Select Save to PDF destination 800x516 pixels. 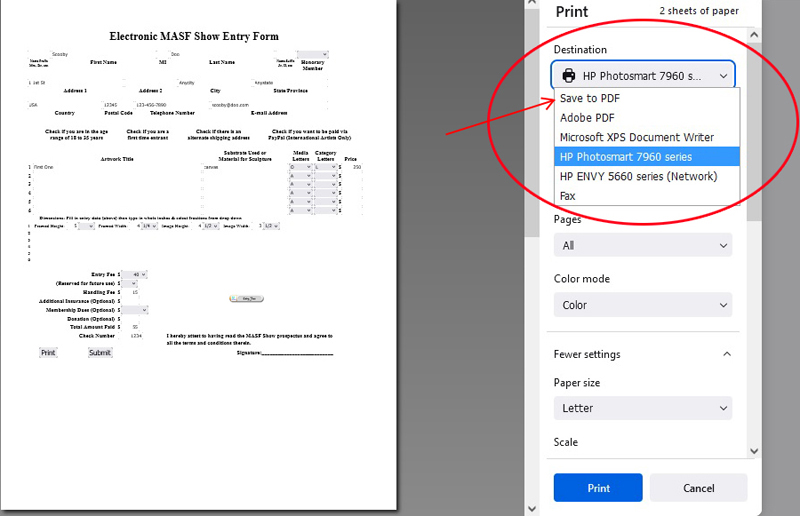pos(592,98)
